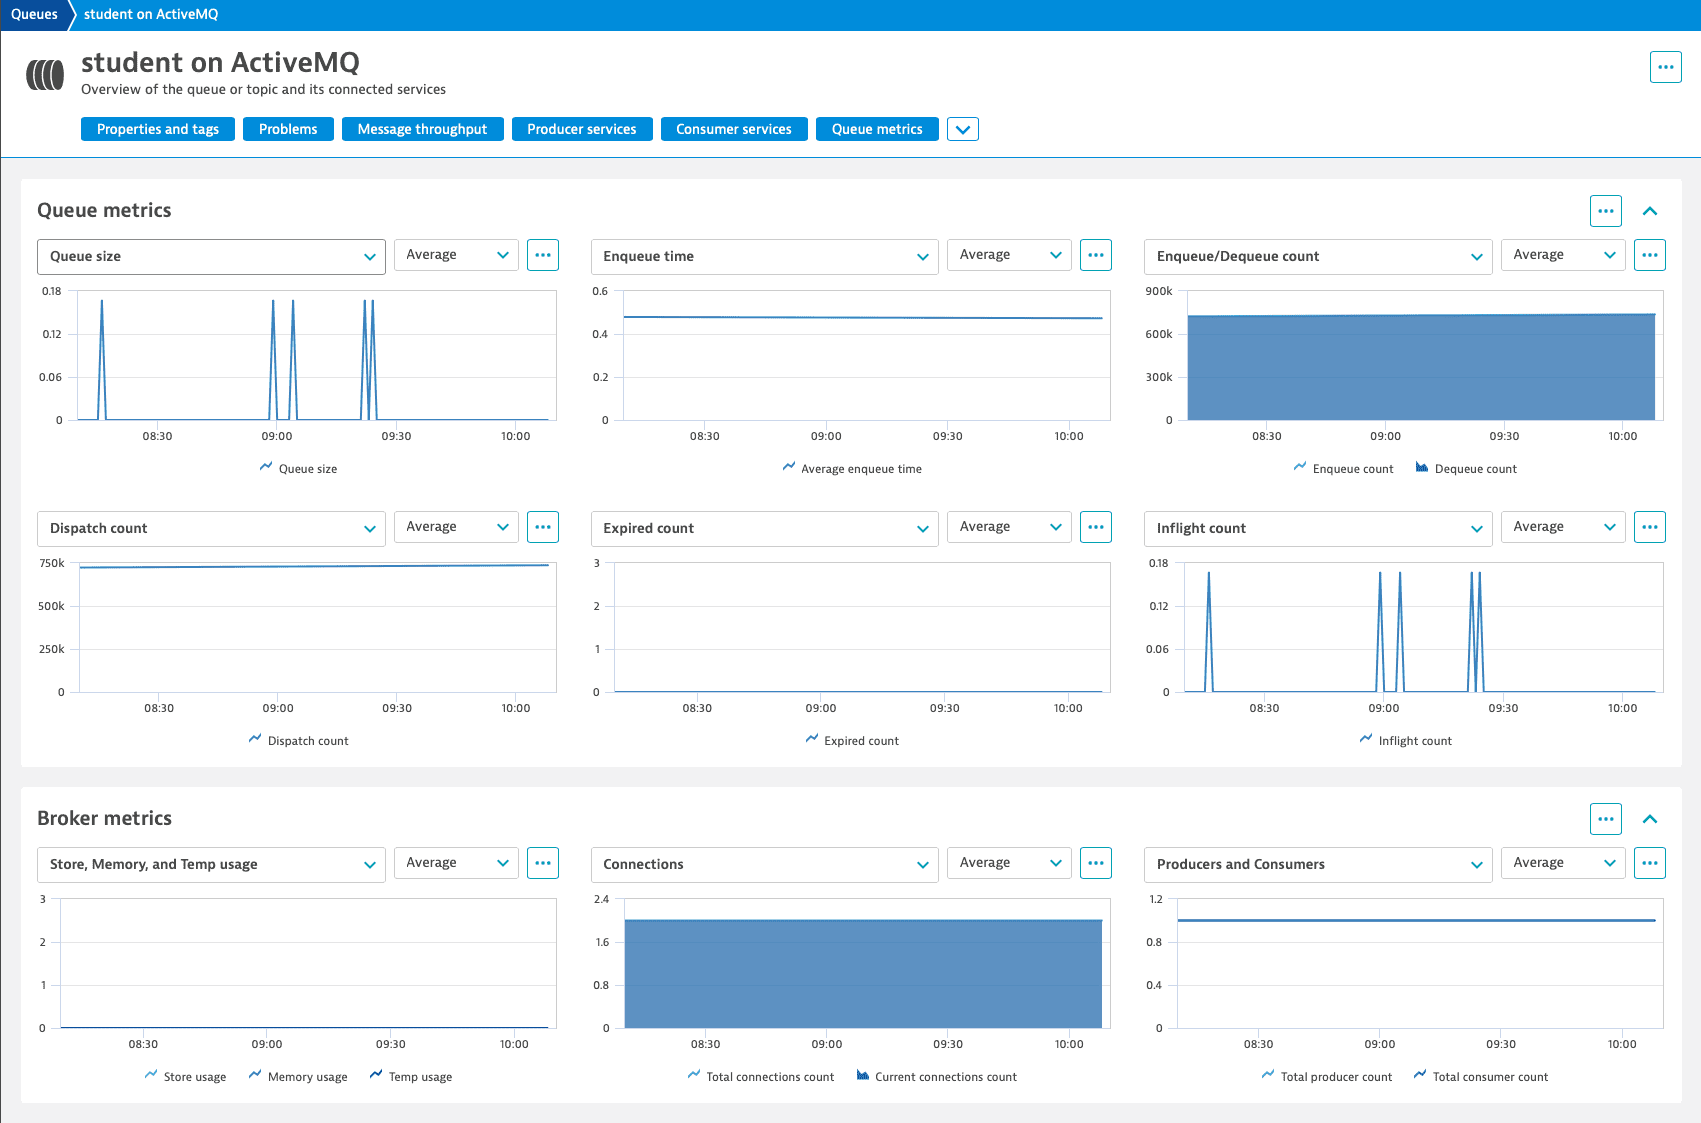This screenshot has height=1123, width=1701.
Task: Click the queue entity icon beside the title
Action: click(45, 75)
